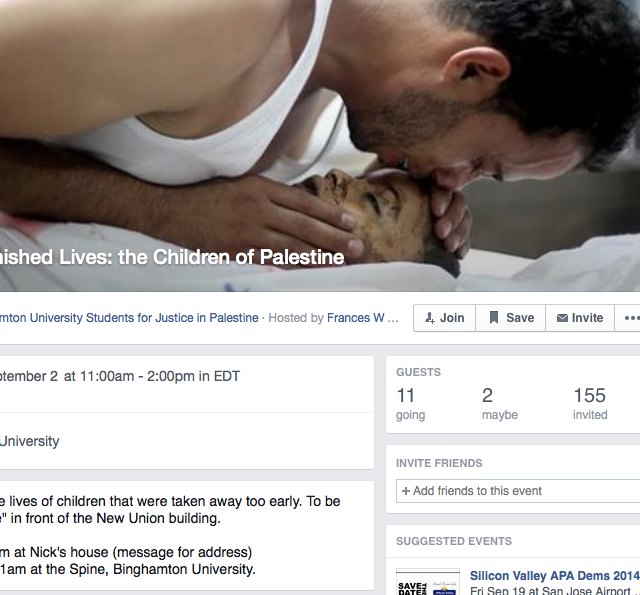
Task: Open Silicon Valley APA Dems 2014 event
Action: pos(555,576)
